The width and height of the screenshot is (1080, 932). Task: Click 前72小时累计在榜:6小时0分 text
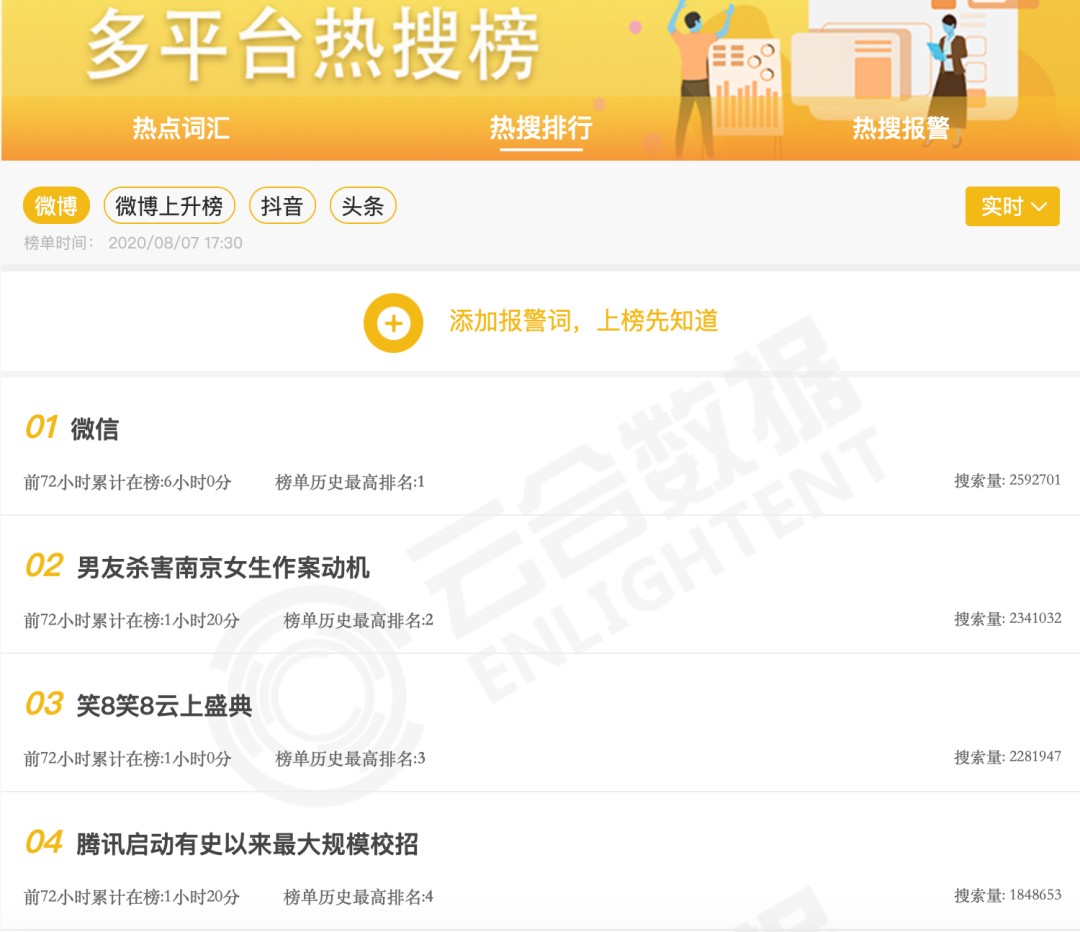pos(127,482)
